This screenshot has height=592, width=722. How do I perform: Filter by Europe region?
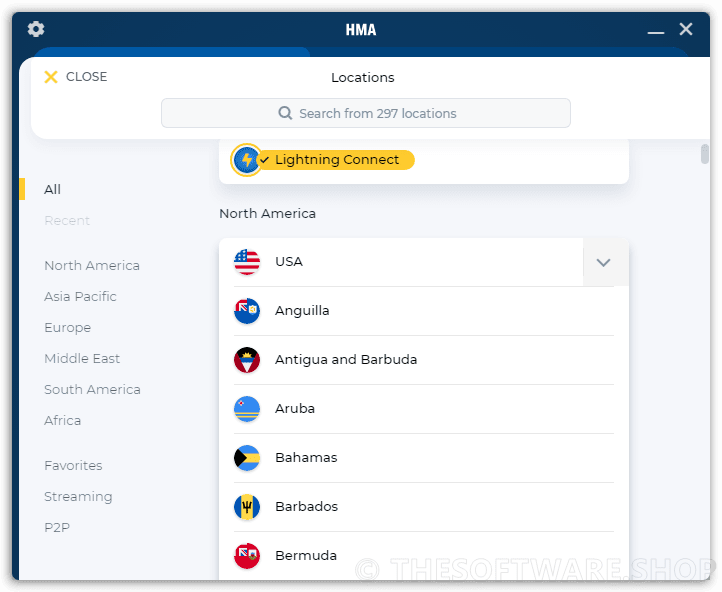point(67,328)
